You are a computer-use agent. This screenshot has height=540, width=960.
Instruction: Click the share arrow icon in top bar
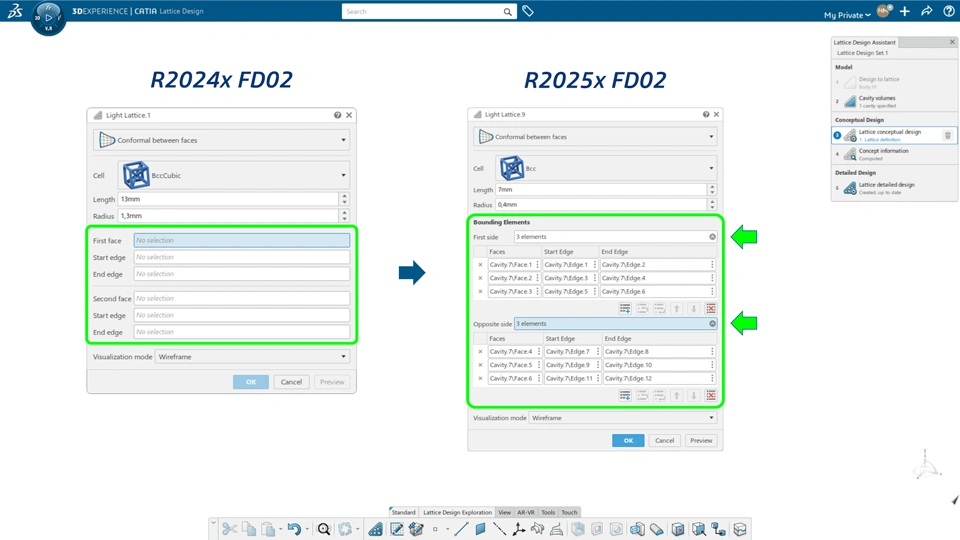(927, 11)
